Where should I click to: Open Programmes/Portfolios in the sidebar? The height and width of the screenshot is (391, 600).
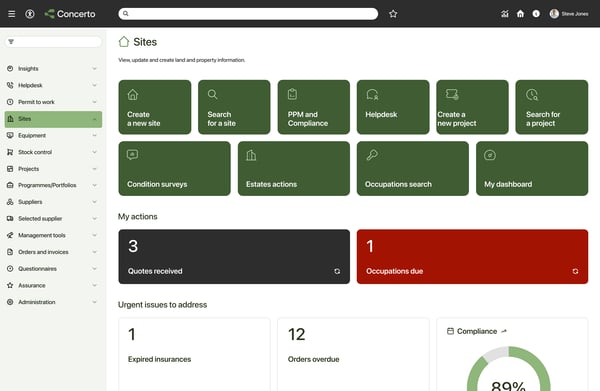pyautogui.click(x=53, y=185)
